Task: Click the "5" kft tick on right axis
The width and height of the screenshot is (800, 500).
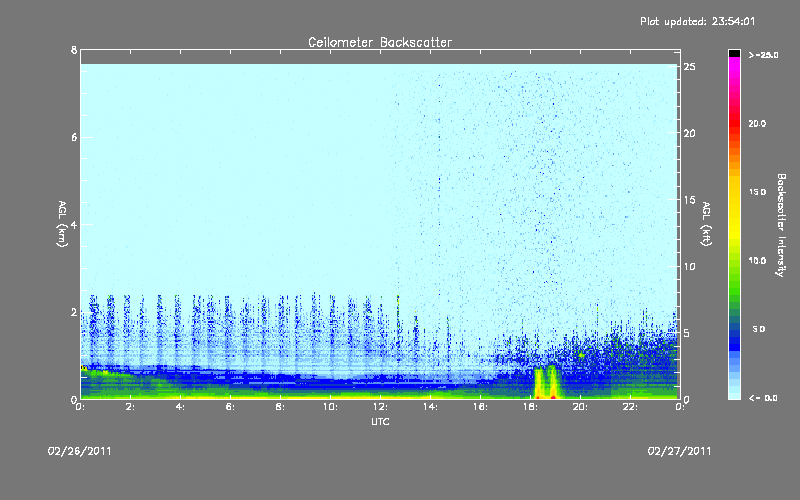Action: (x=687, y=333)
